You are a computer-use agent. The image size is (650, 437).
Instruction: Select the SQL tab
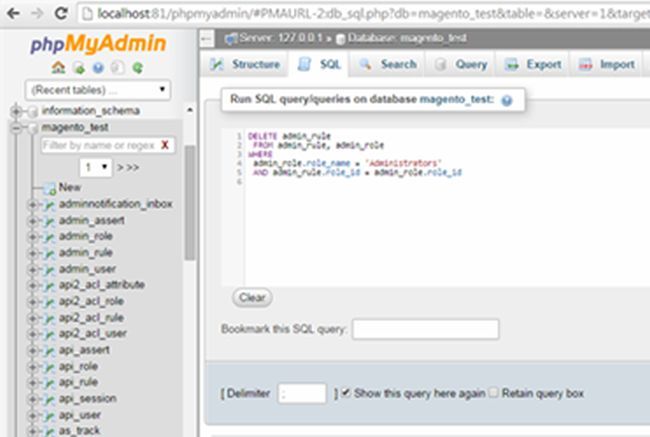[x=319, y=64]
